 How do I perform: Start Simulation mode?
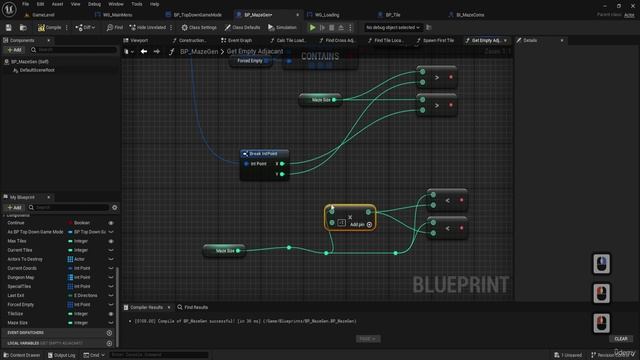282,27
